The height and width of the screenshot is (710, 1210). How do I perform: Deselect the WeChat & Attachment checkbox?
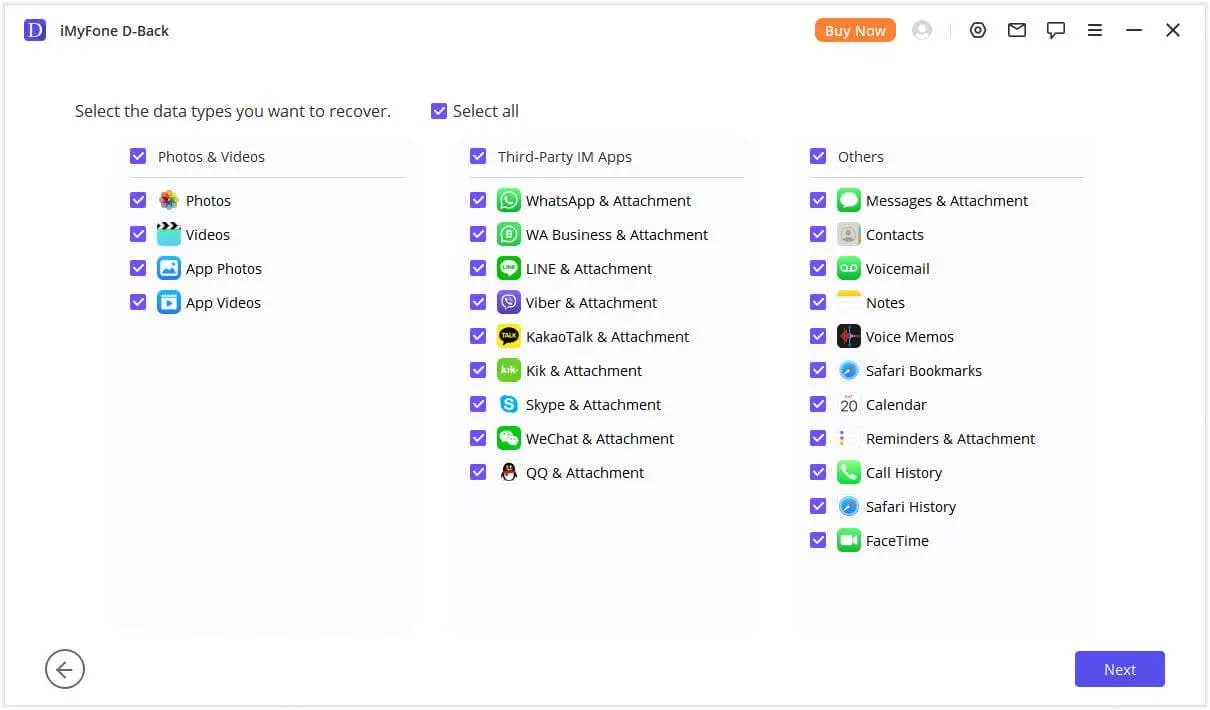(478, 439)
